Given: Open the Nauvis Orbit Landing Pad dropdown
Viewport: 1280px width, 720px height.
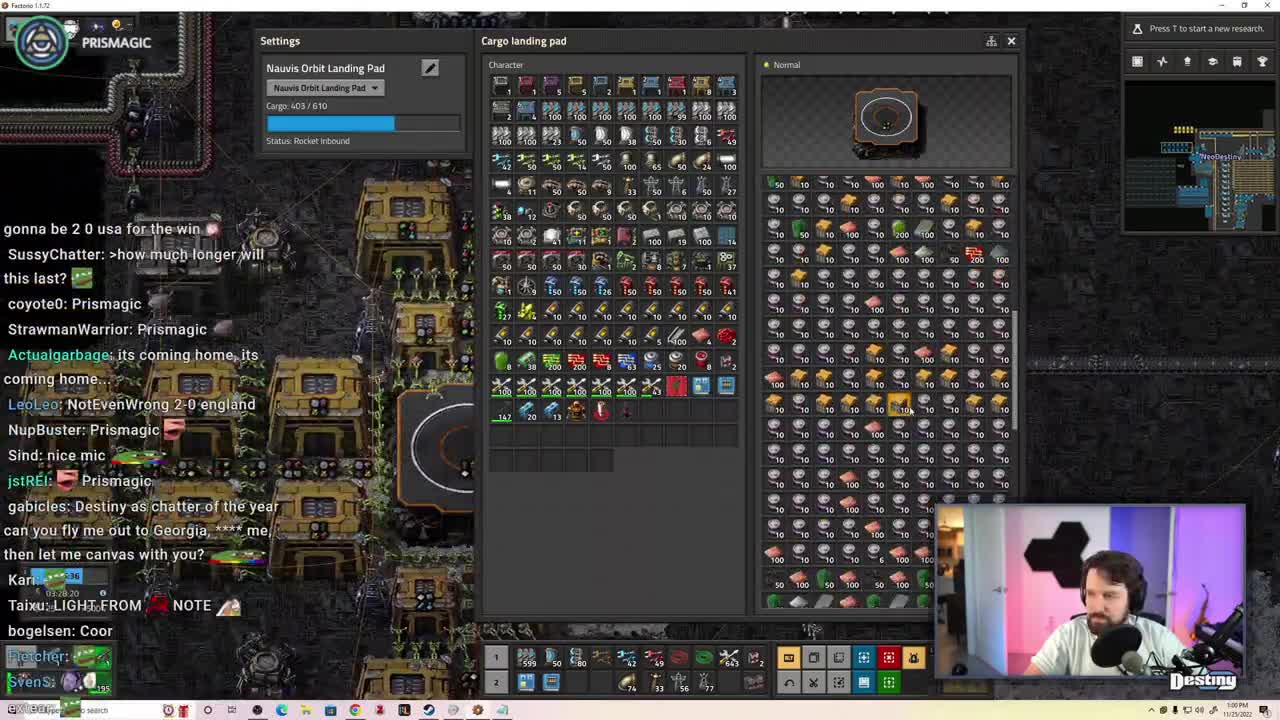Looking at the screenshot, I should point(326,88).
